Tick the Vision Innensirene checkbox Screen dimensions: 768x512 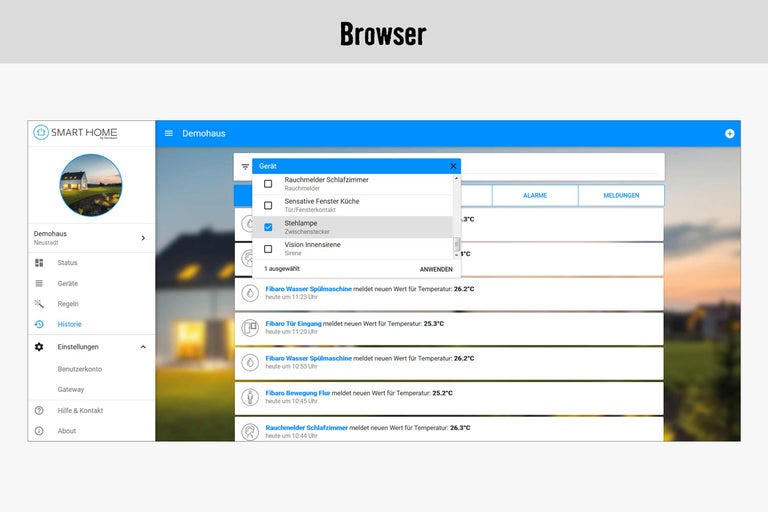[268, 249]
